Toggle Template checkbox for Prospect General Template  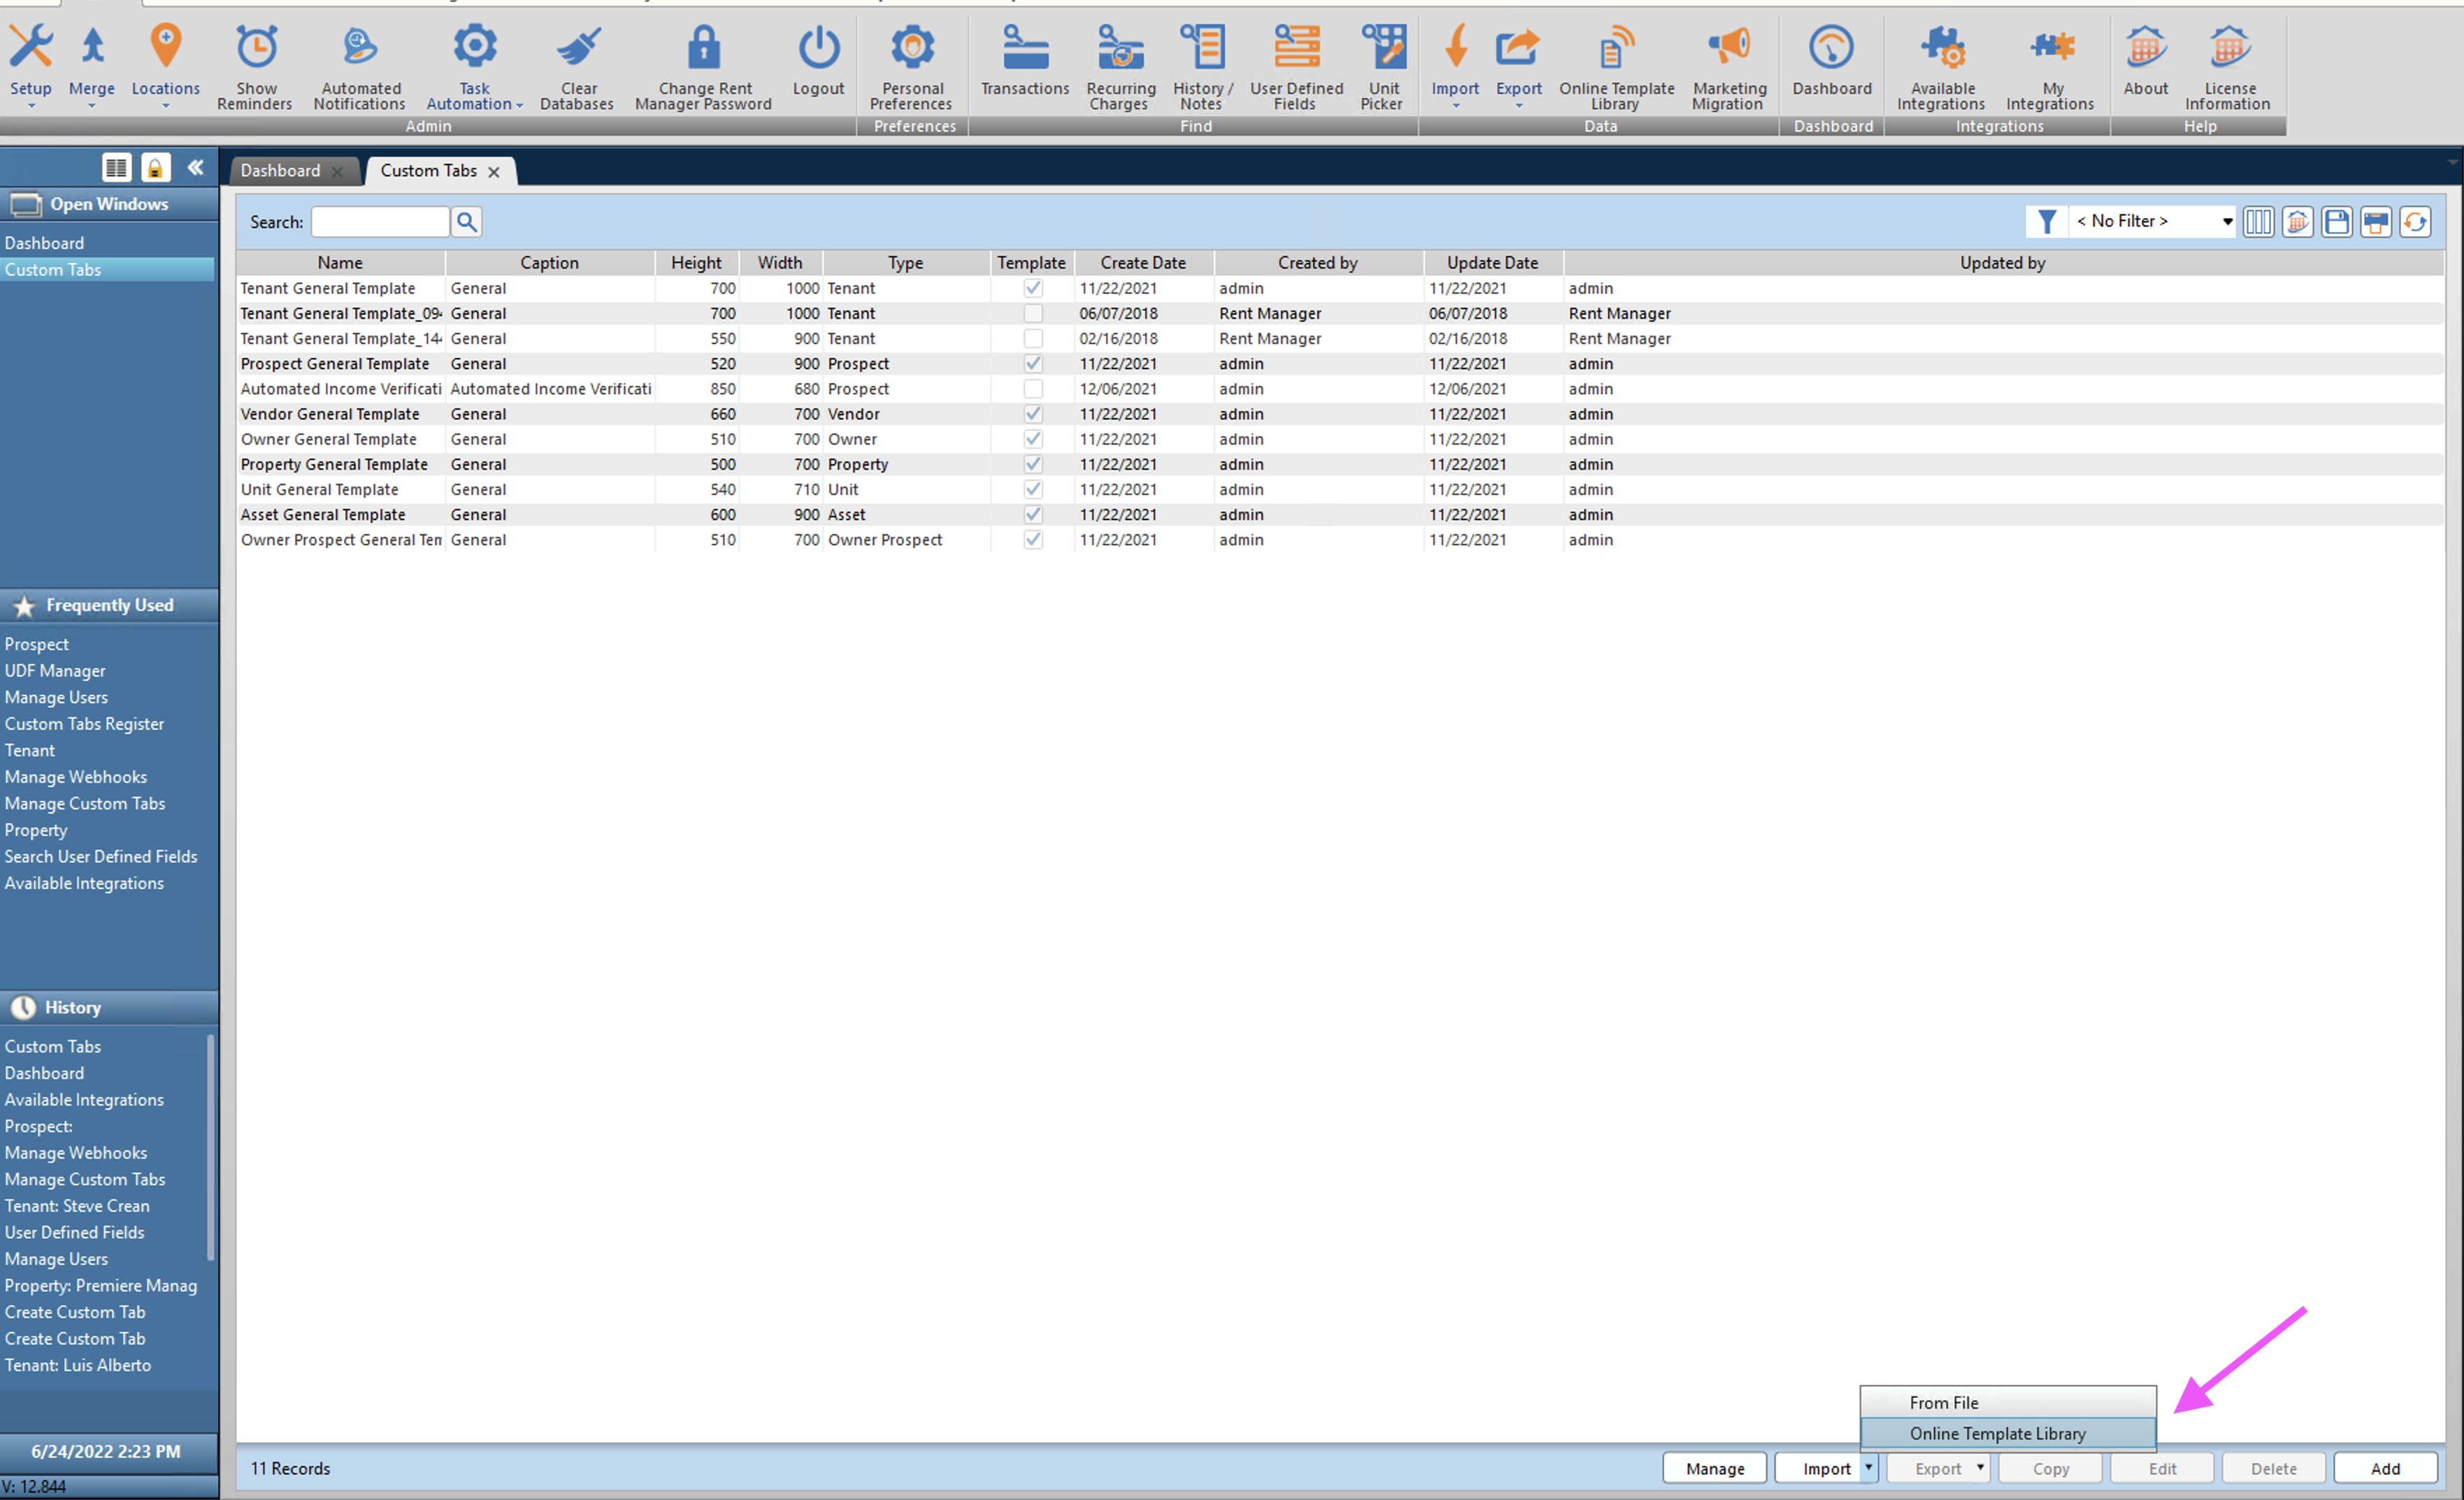coord(1033,363)
